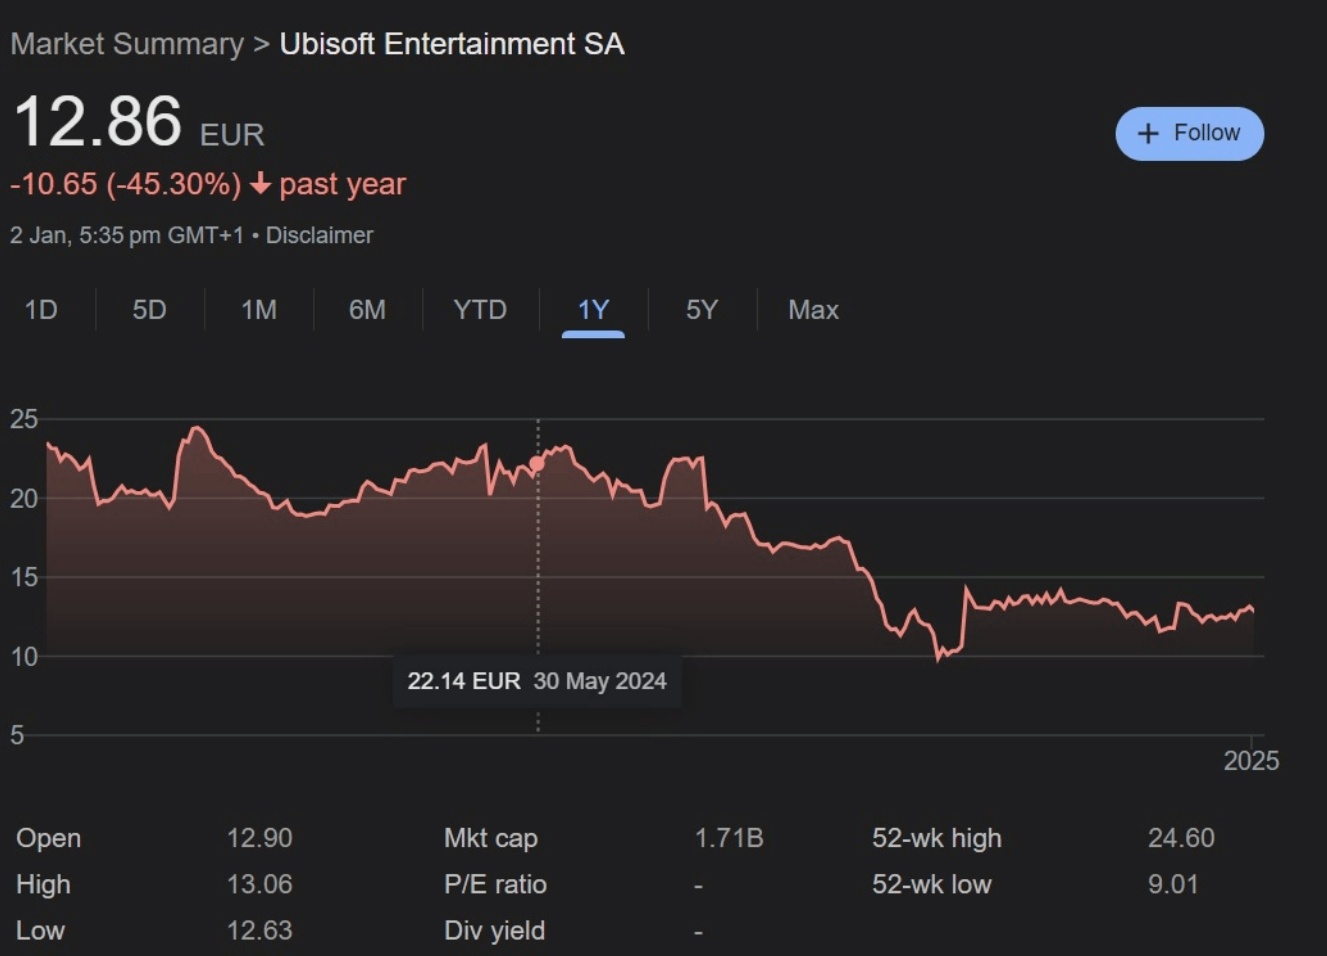Click the P/E ratio label
Viewport: 1327px width, 956px height.
495,884
